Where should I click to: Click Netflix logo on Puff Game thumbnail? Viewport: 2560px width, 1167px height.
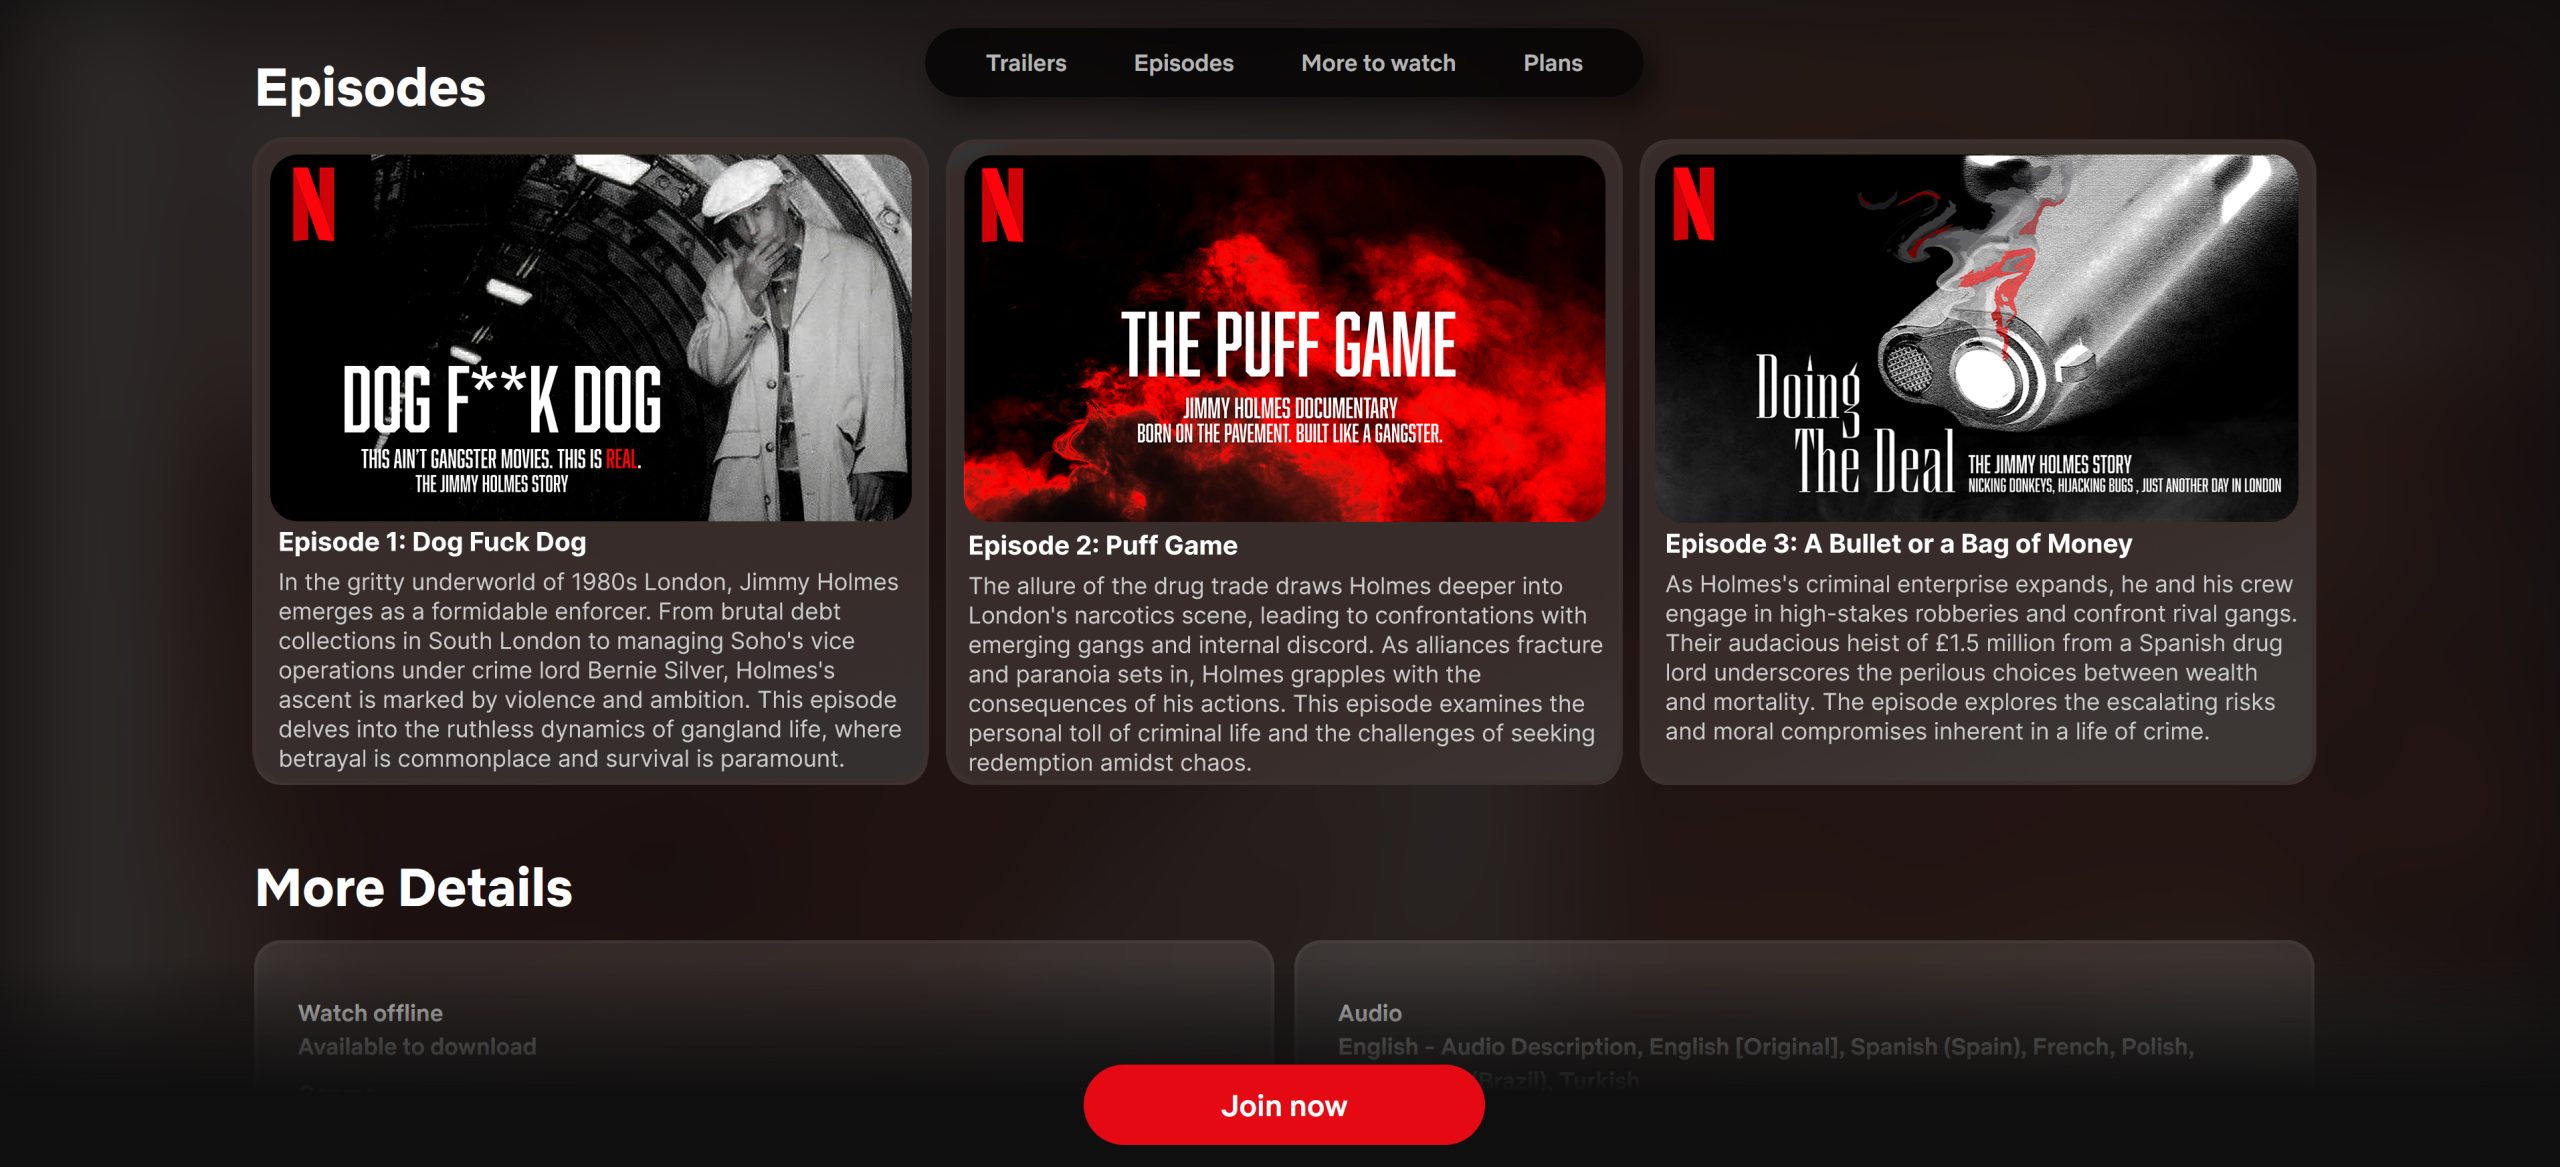(x=1002, y=205)
